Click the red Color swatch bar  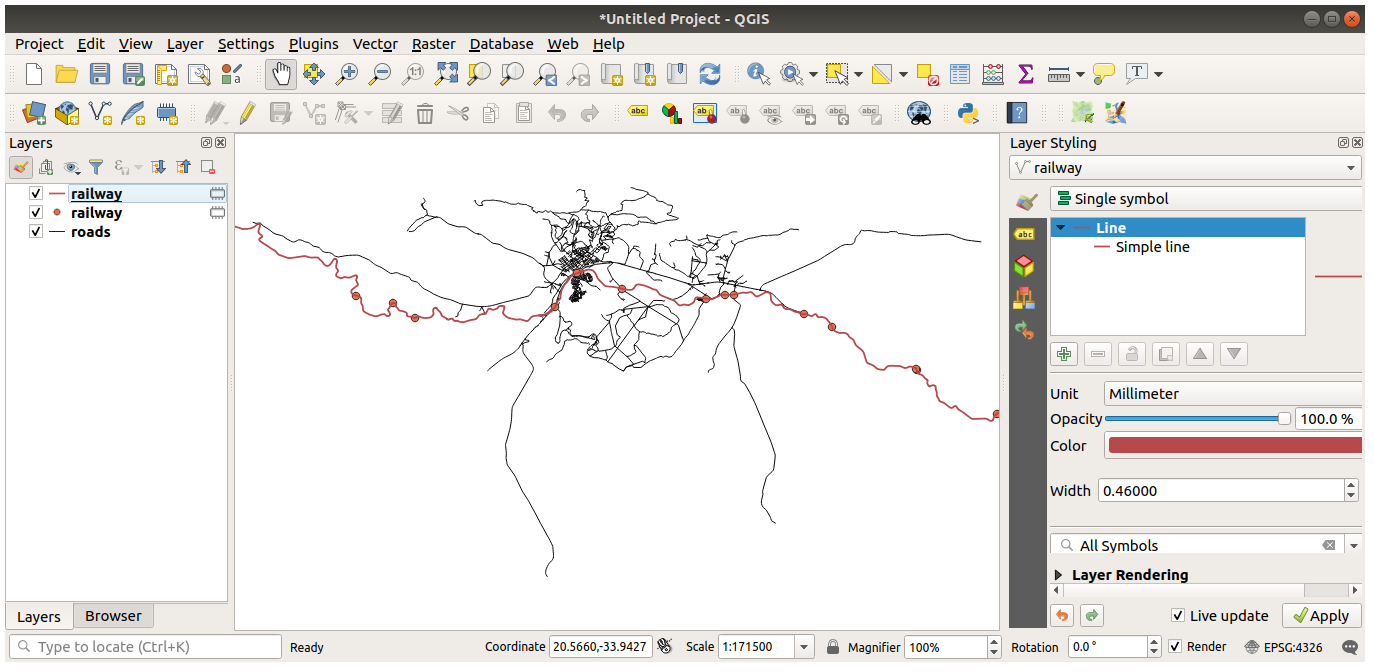click(x=1234, y=446)
